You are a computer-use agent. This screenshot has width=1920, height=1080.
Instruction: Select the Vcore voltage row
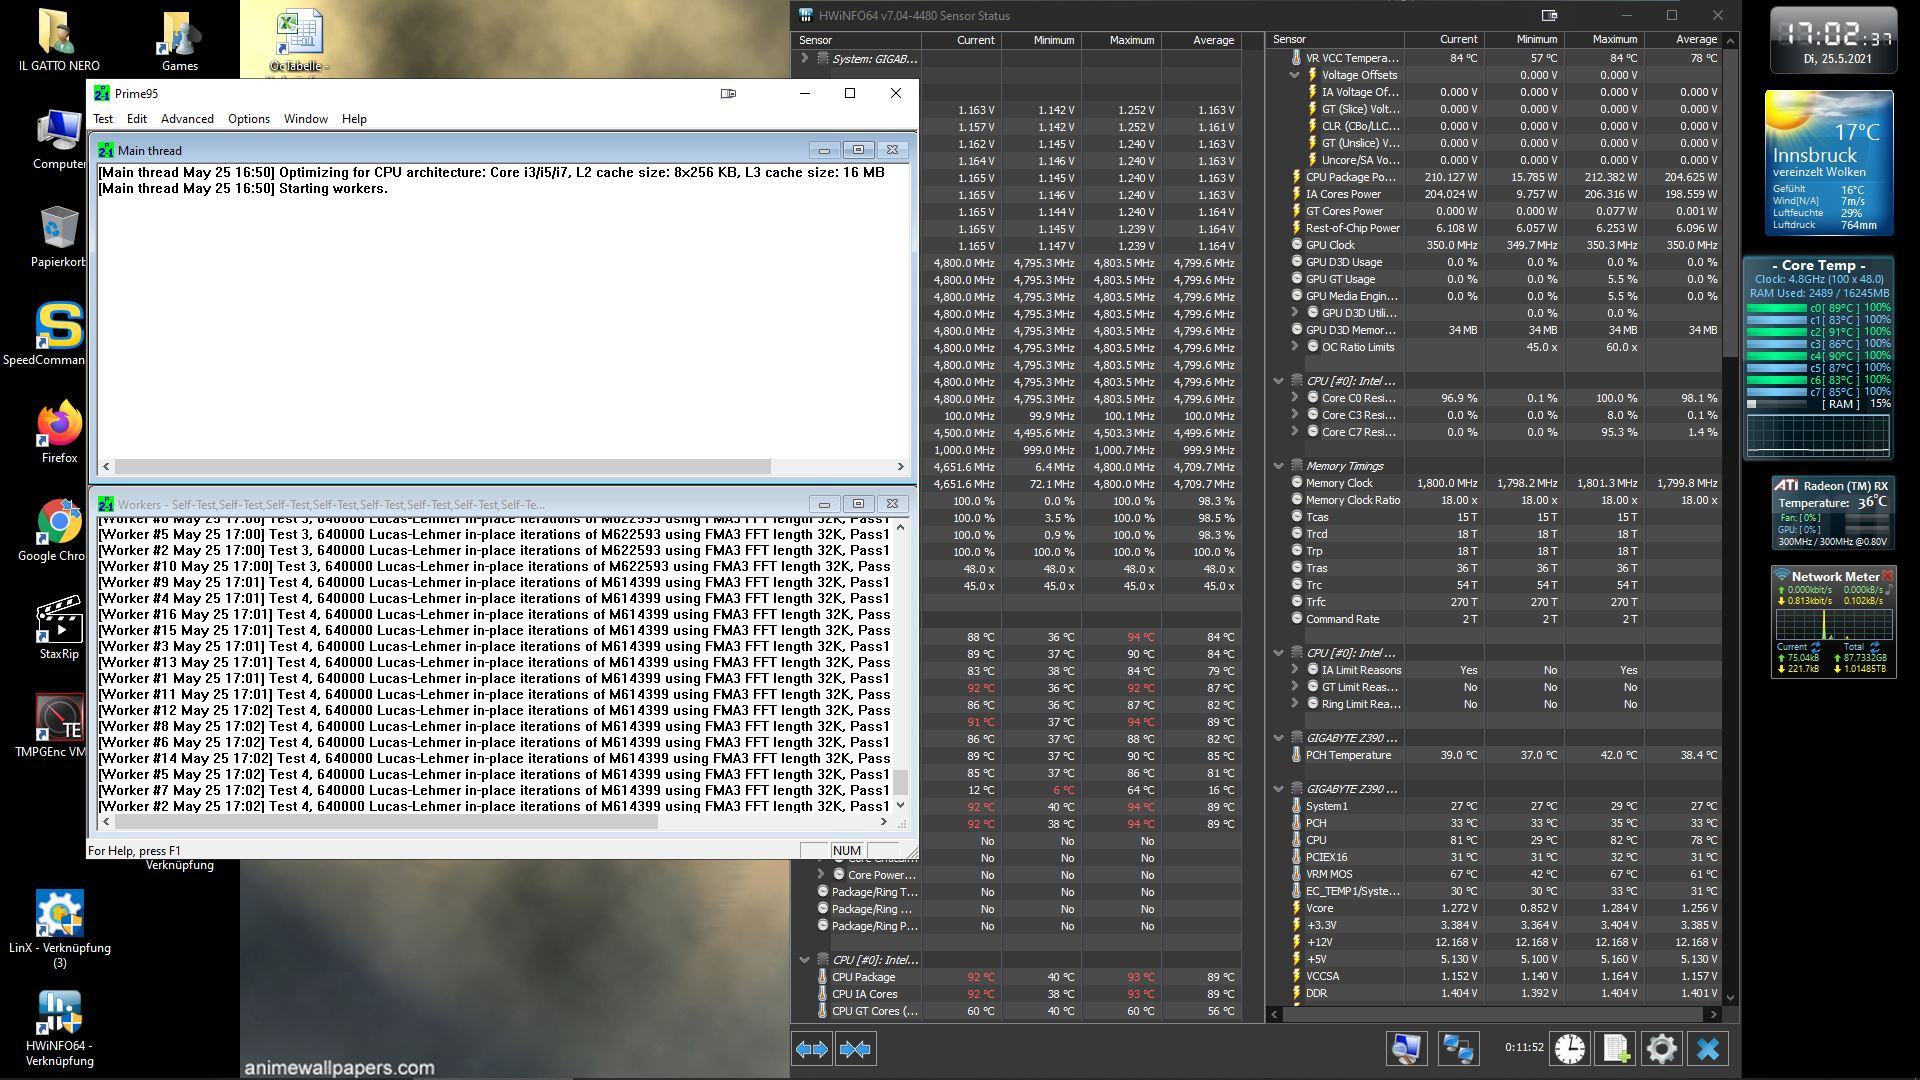click(x=1496, y=908)
